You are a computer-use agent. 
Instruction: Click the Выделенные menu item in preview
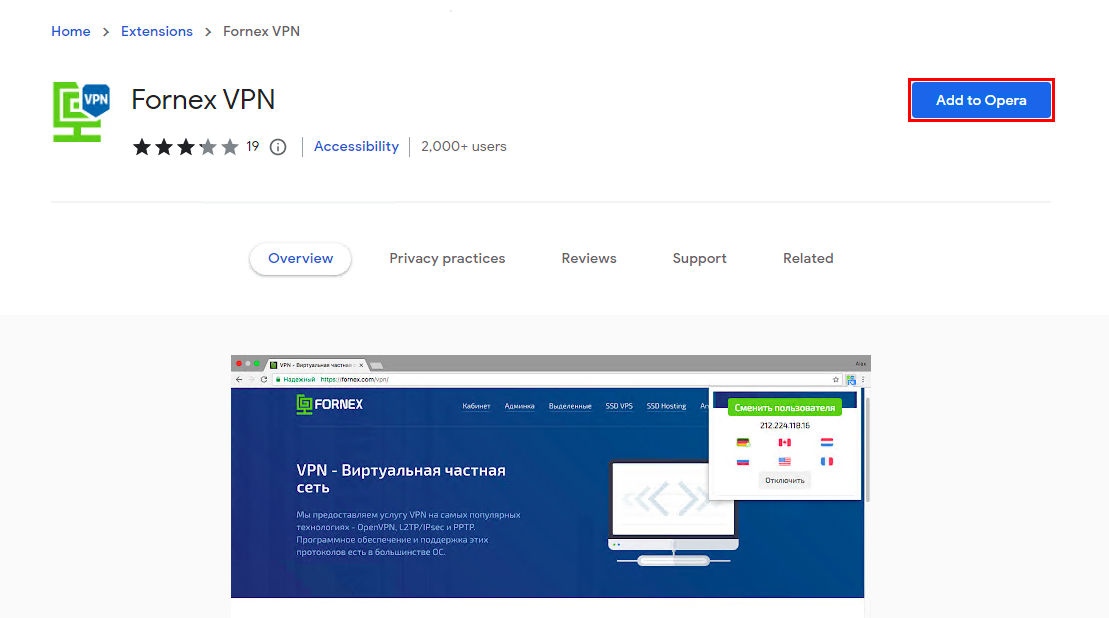570,407
